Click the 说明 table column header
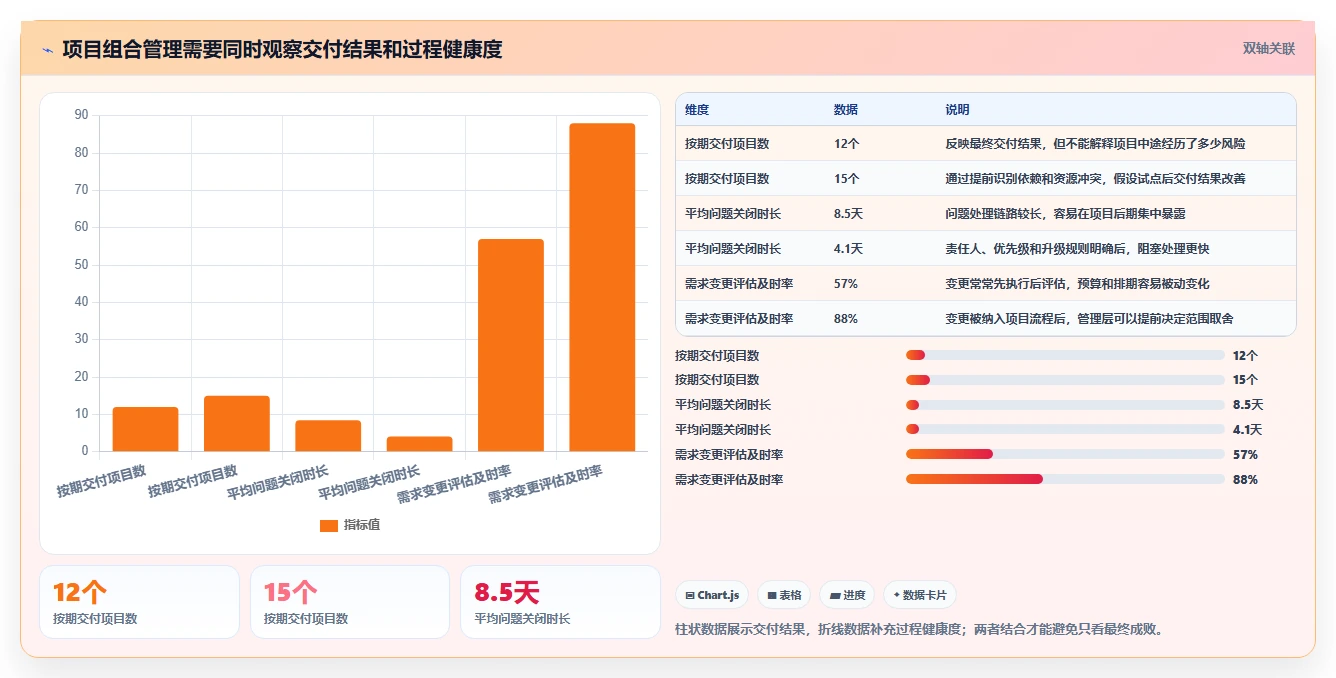The height and width of the screenshot is (678, 1336). click(x=957, y=110)
